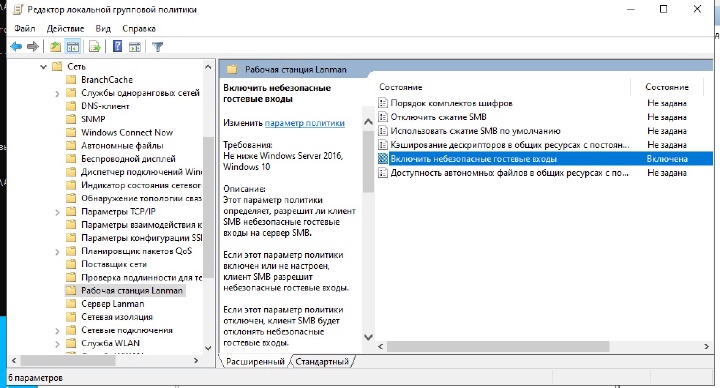Image resolution: width=720 pixels, height=388 pixels.
Task: Click the Forward arrow toolbar icon
Action: [33, 46]
